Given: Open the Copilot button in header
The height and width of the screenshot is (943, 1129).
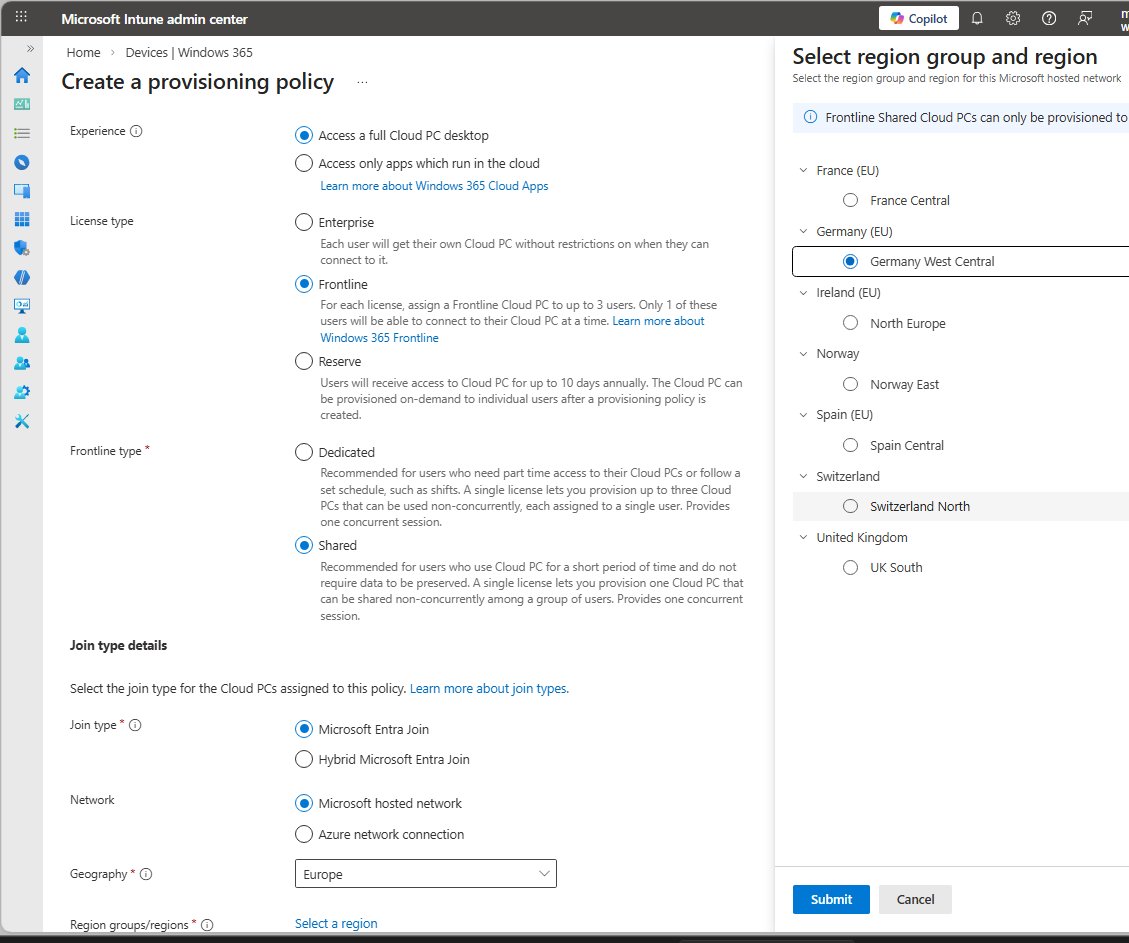Looking at the screenshot, I should [919, 18].
